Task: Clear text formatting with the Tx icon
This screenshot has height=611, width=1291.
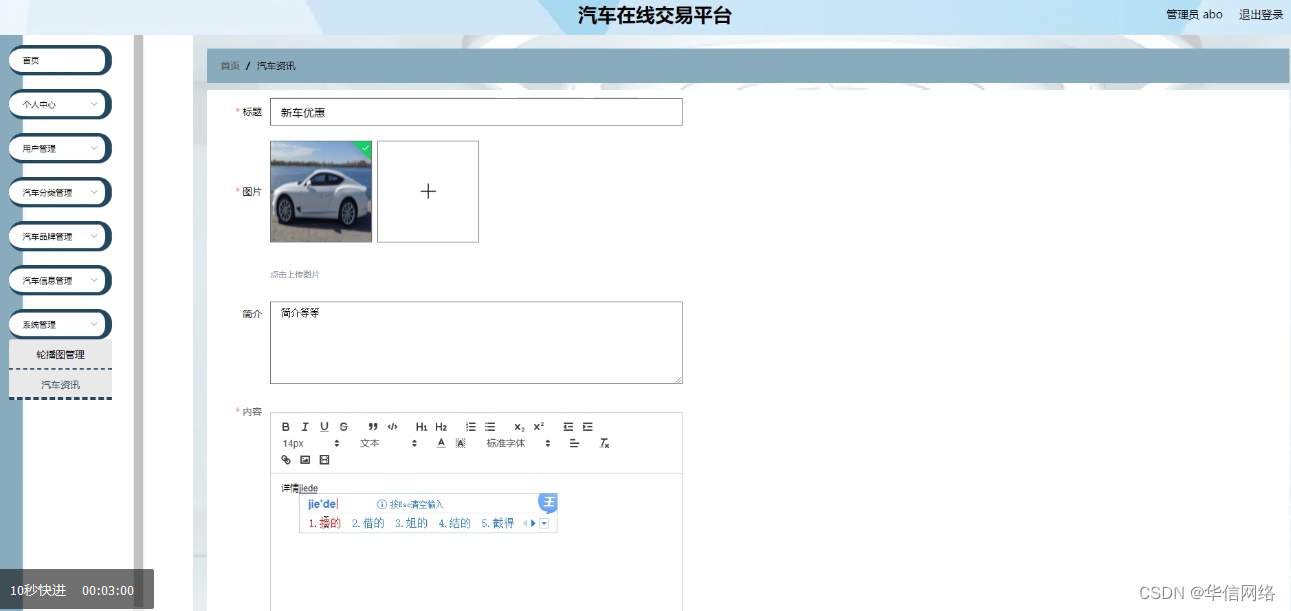Action: pyautogui.click(x=603, y=443)
